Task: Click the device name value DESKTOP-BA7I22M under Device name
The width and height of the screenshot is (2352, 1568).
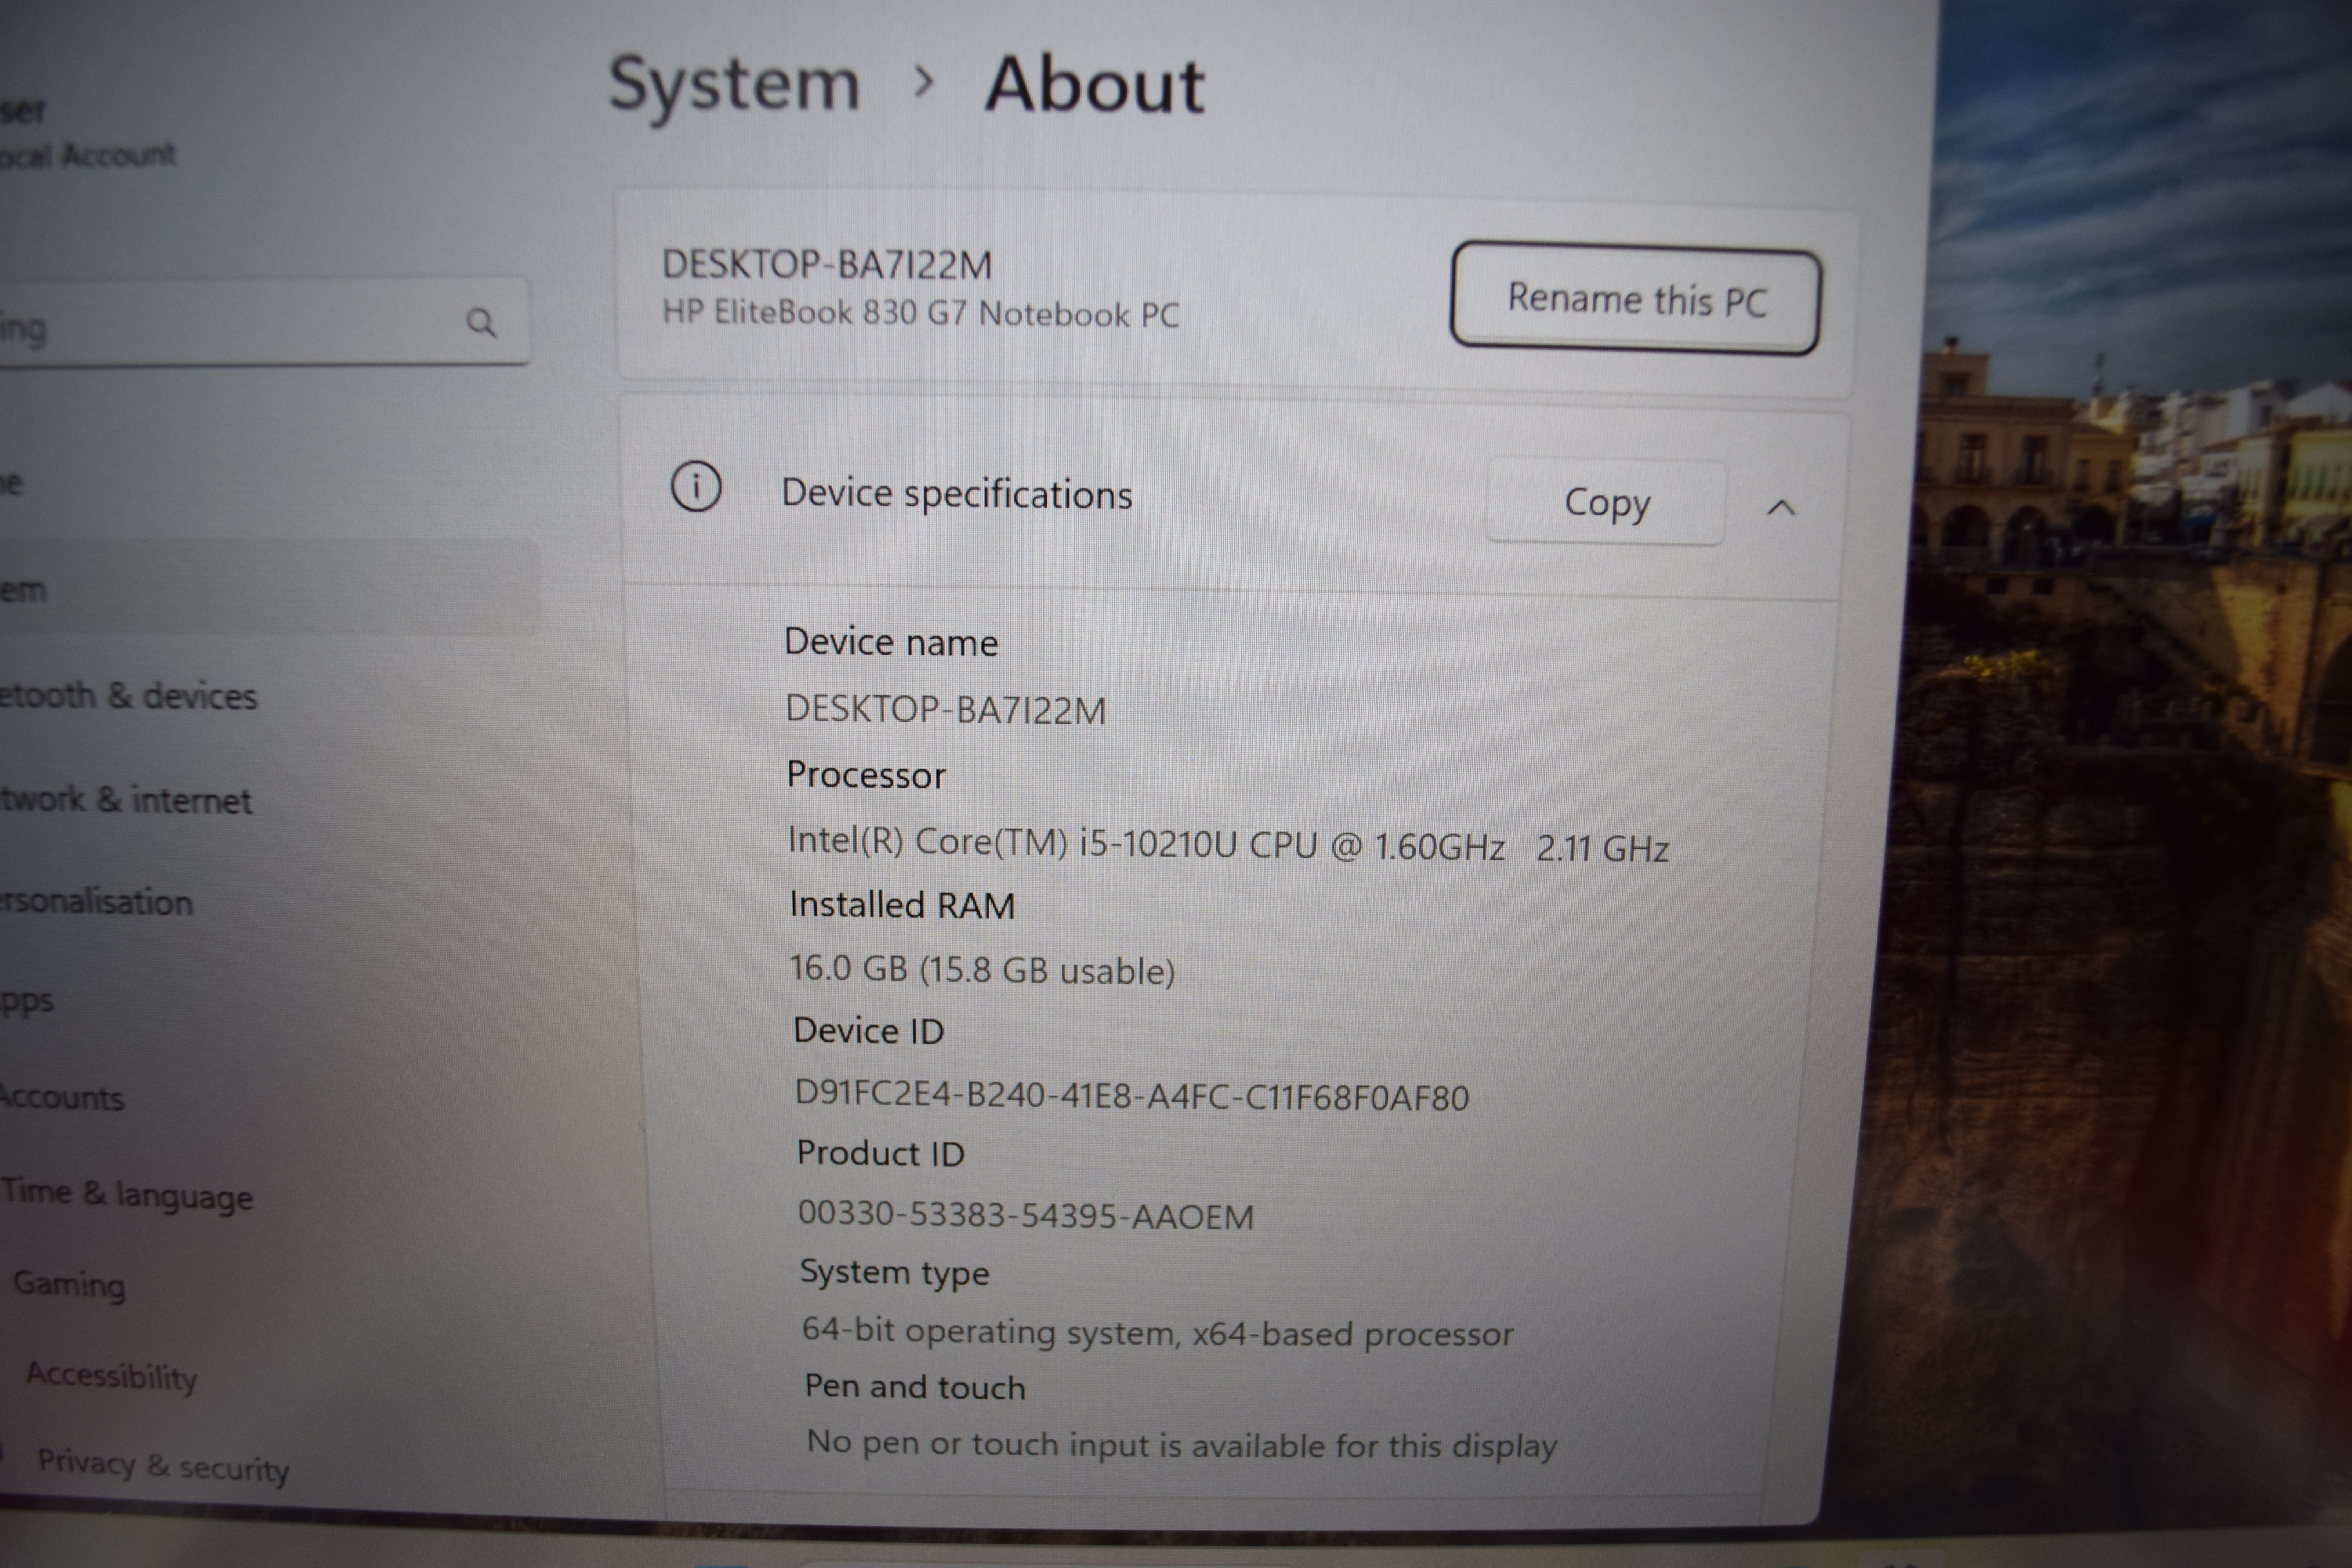Action: 946,709
